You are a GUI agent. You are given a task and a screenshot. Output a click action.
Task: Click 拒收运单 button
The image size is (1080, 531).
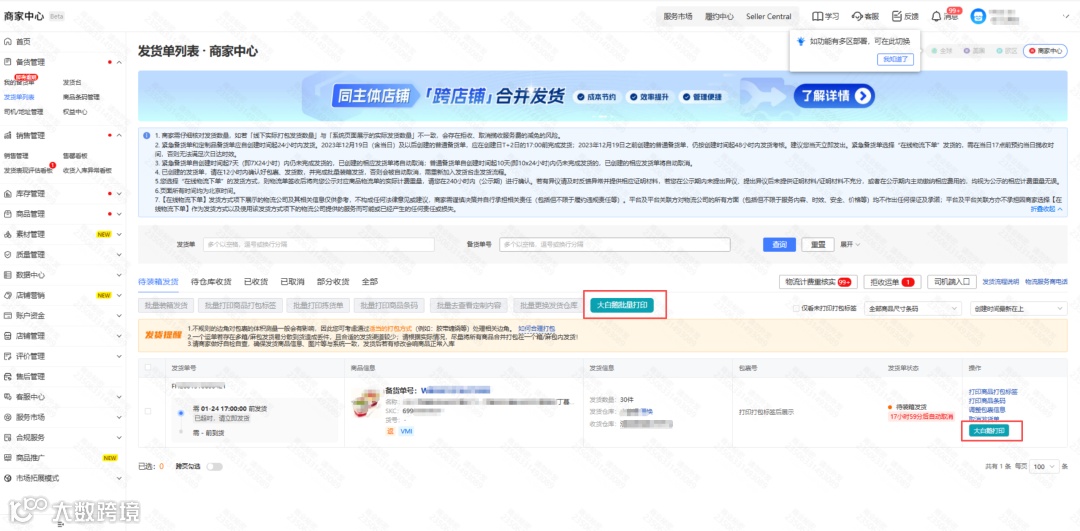click(x=892, y=282)
